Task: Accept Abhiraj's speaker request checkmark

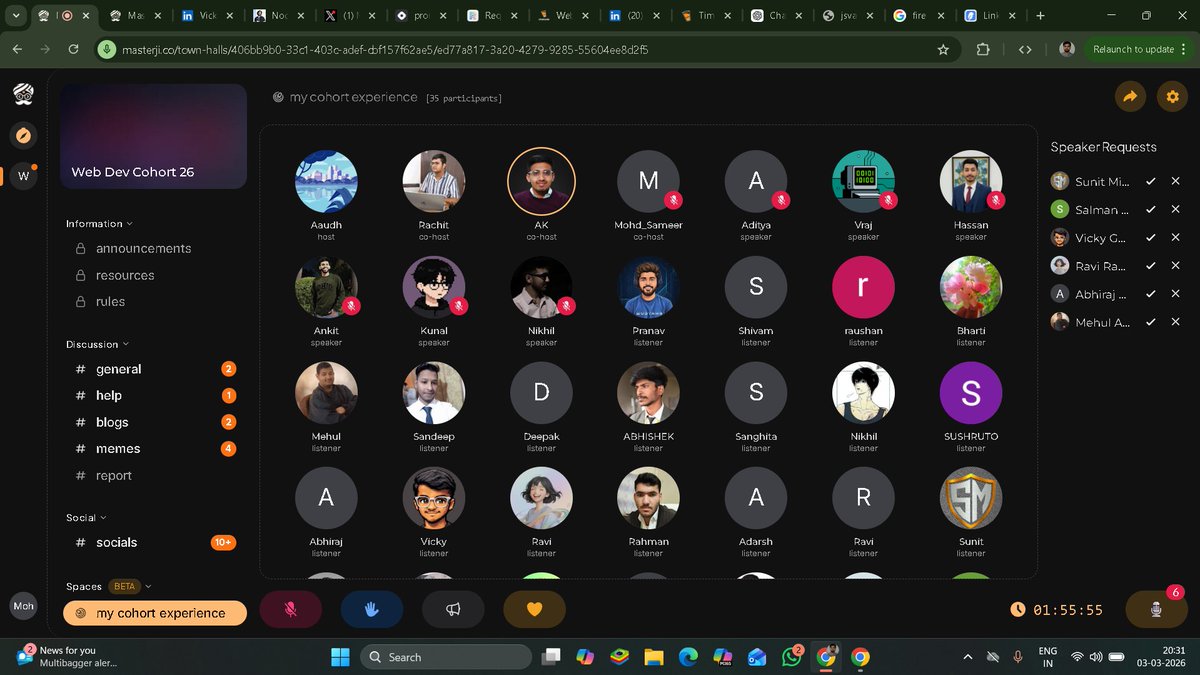Action: click(x=1151, y=294)
